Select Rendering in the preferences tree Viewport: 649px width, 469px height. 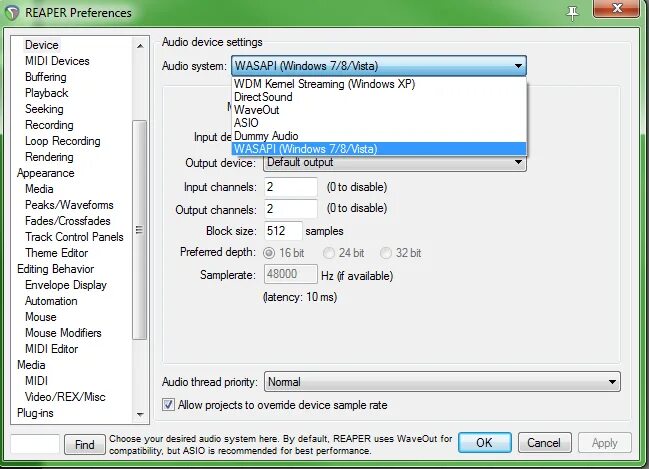coord(49,157)
